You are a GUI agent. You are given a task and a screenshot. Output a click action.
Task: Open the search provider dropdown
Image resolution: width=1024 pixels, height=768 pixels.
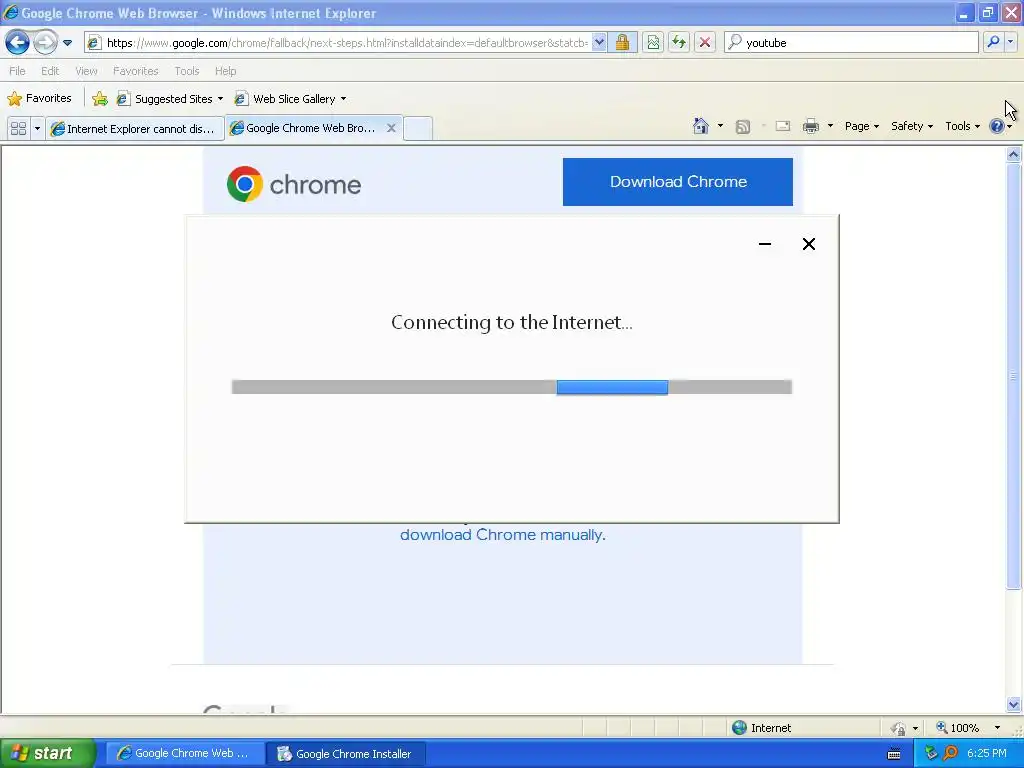pos(1010,42)
